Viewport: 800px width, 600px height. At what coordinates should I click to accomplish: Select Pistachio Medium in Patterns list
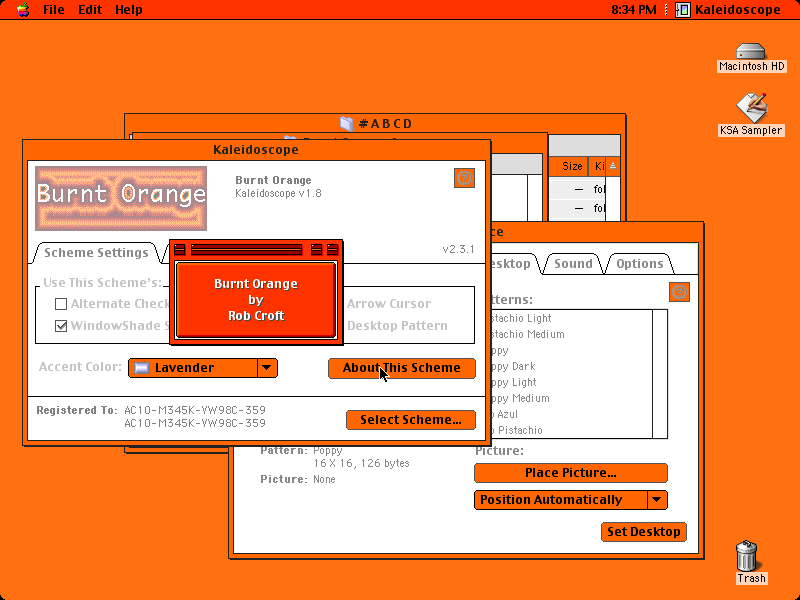[568, 334]
